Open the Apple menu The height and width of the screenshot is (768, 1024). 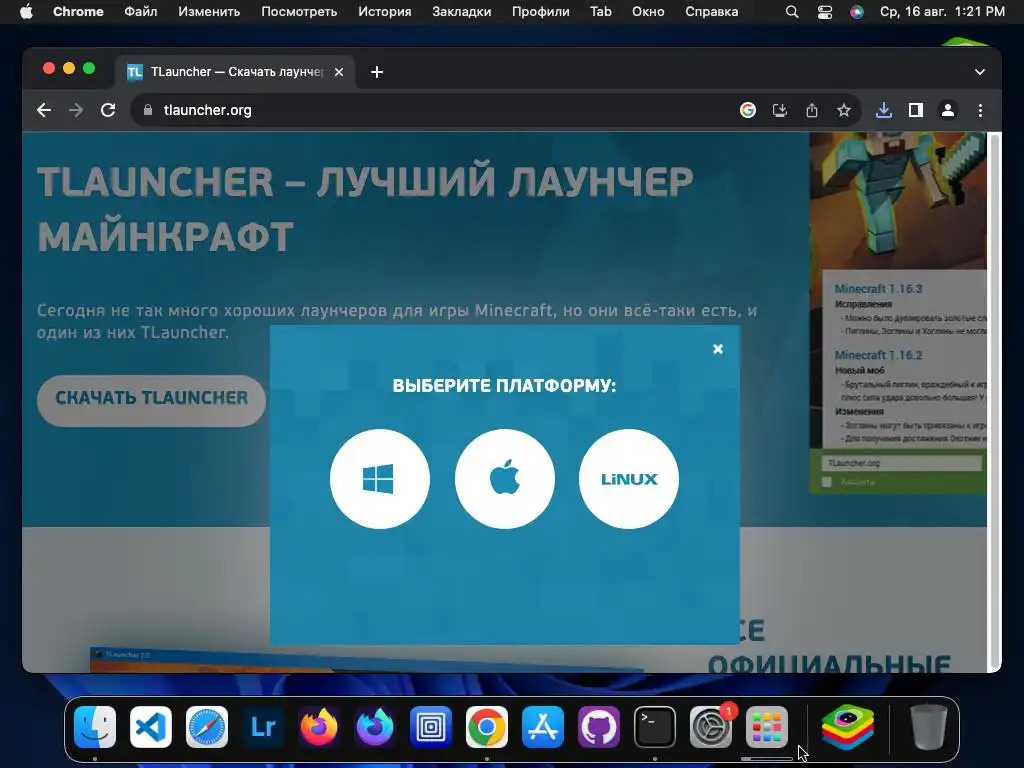26,12
